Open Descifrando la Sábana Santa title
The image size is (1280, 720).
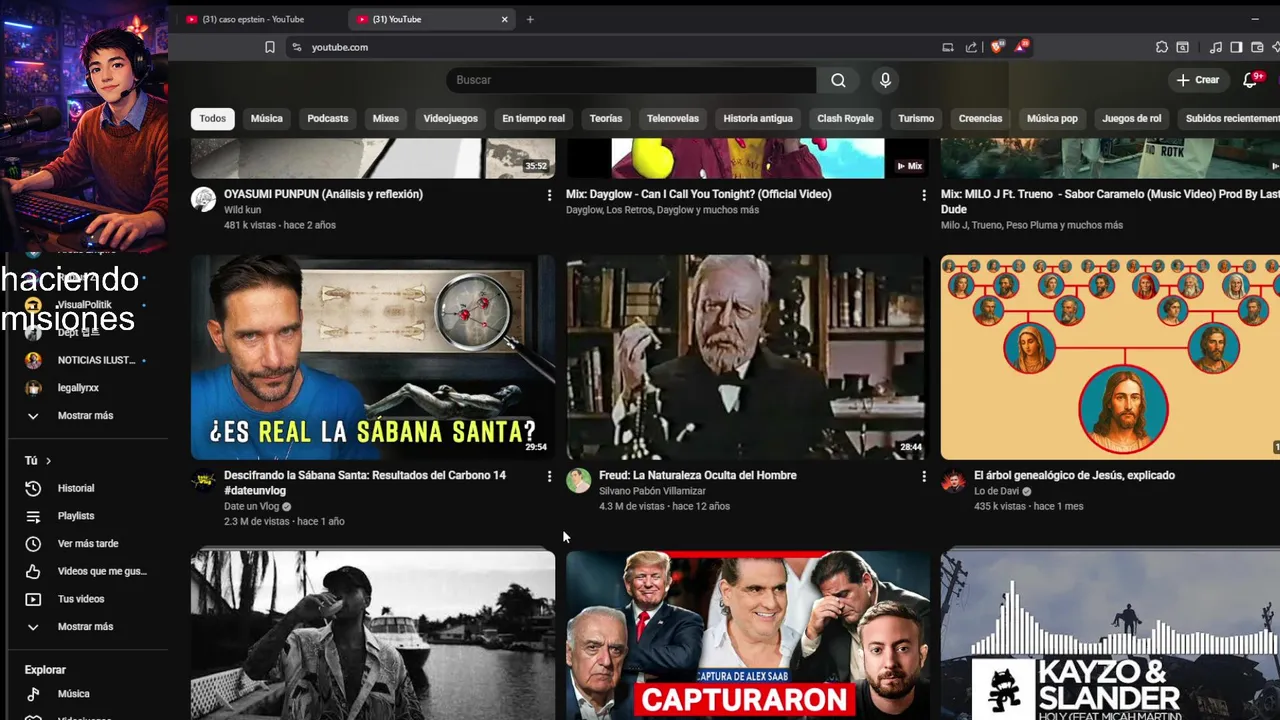(365, 482)
